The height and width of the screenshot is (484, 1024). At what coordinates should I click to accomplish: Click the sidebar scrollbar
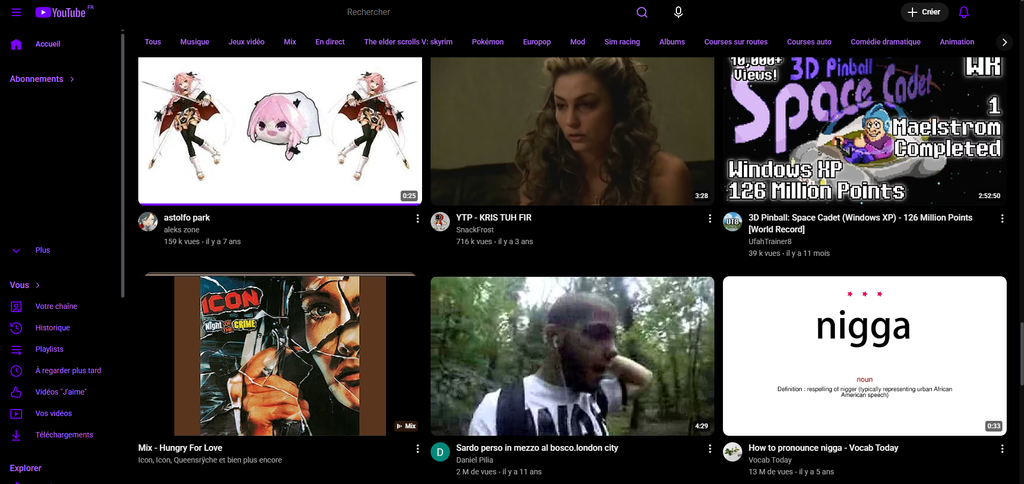[x=123, y=166]
